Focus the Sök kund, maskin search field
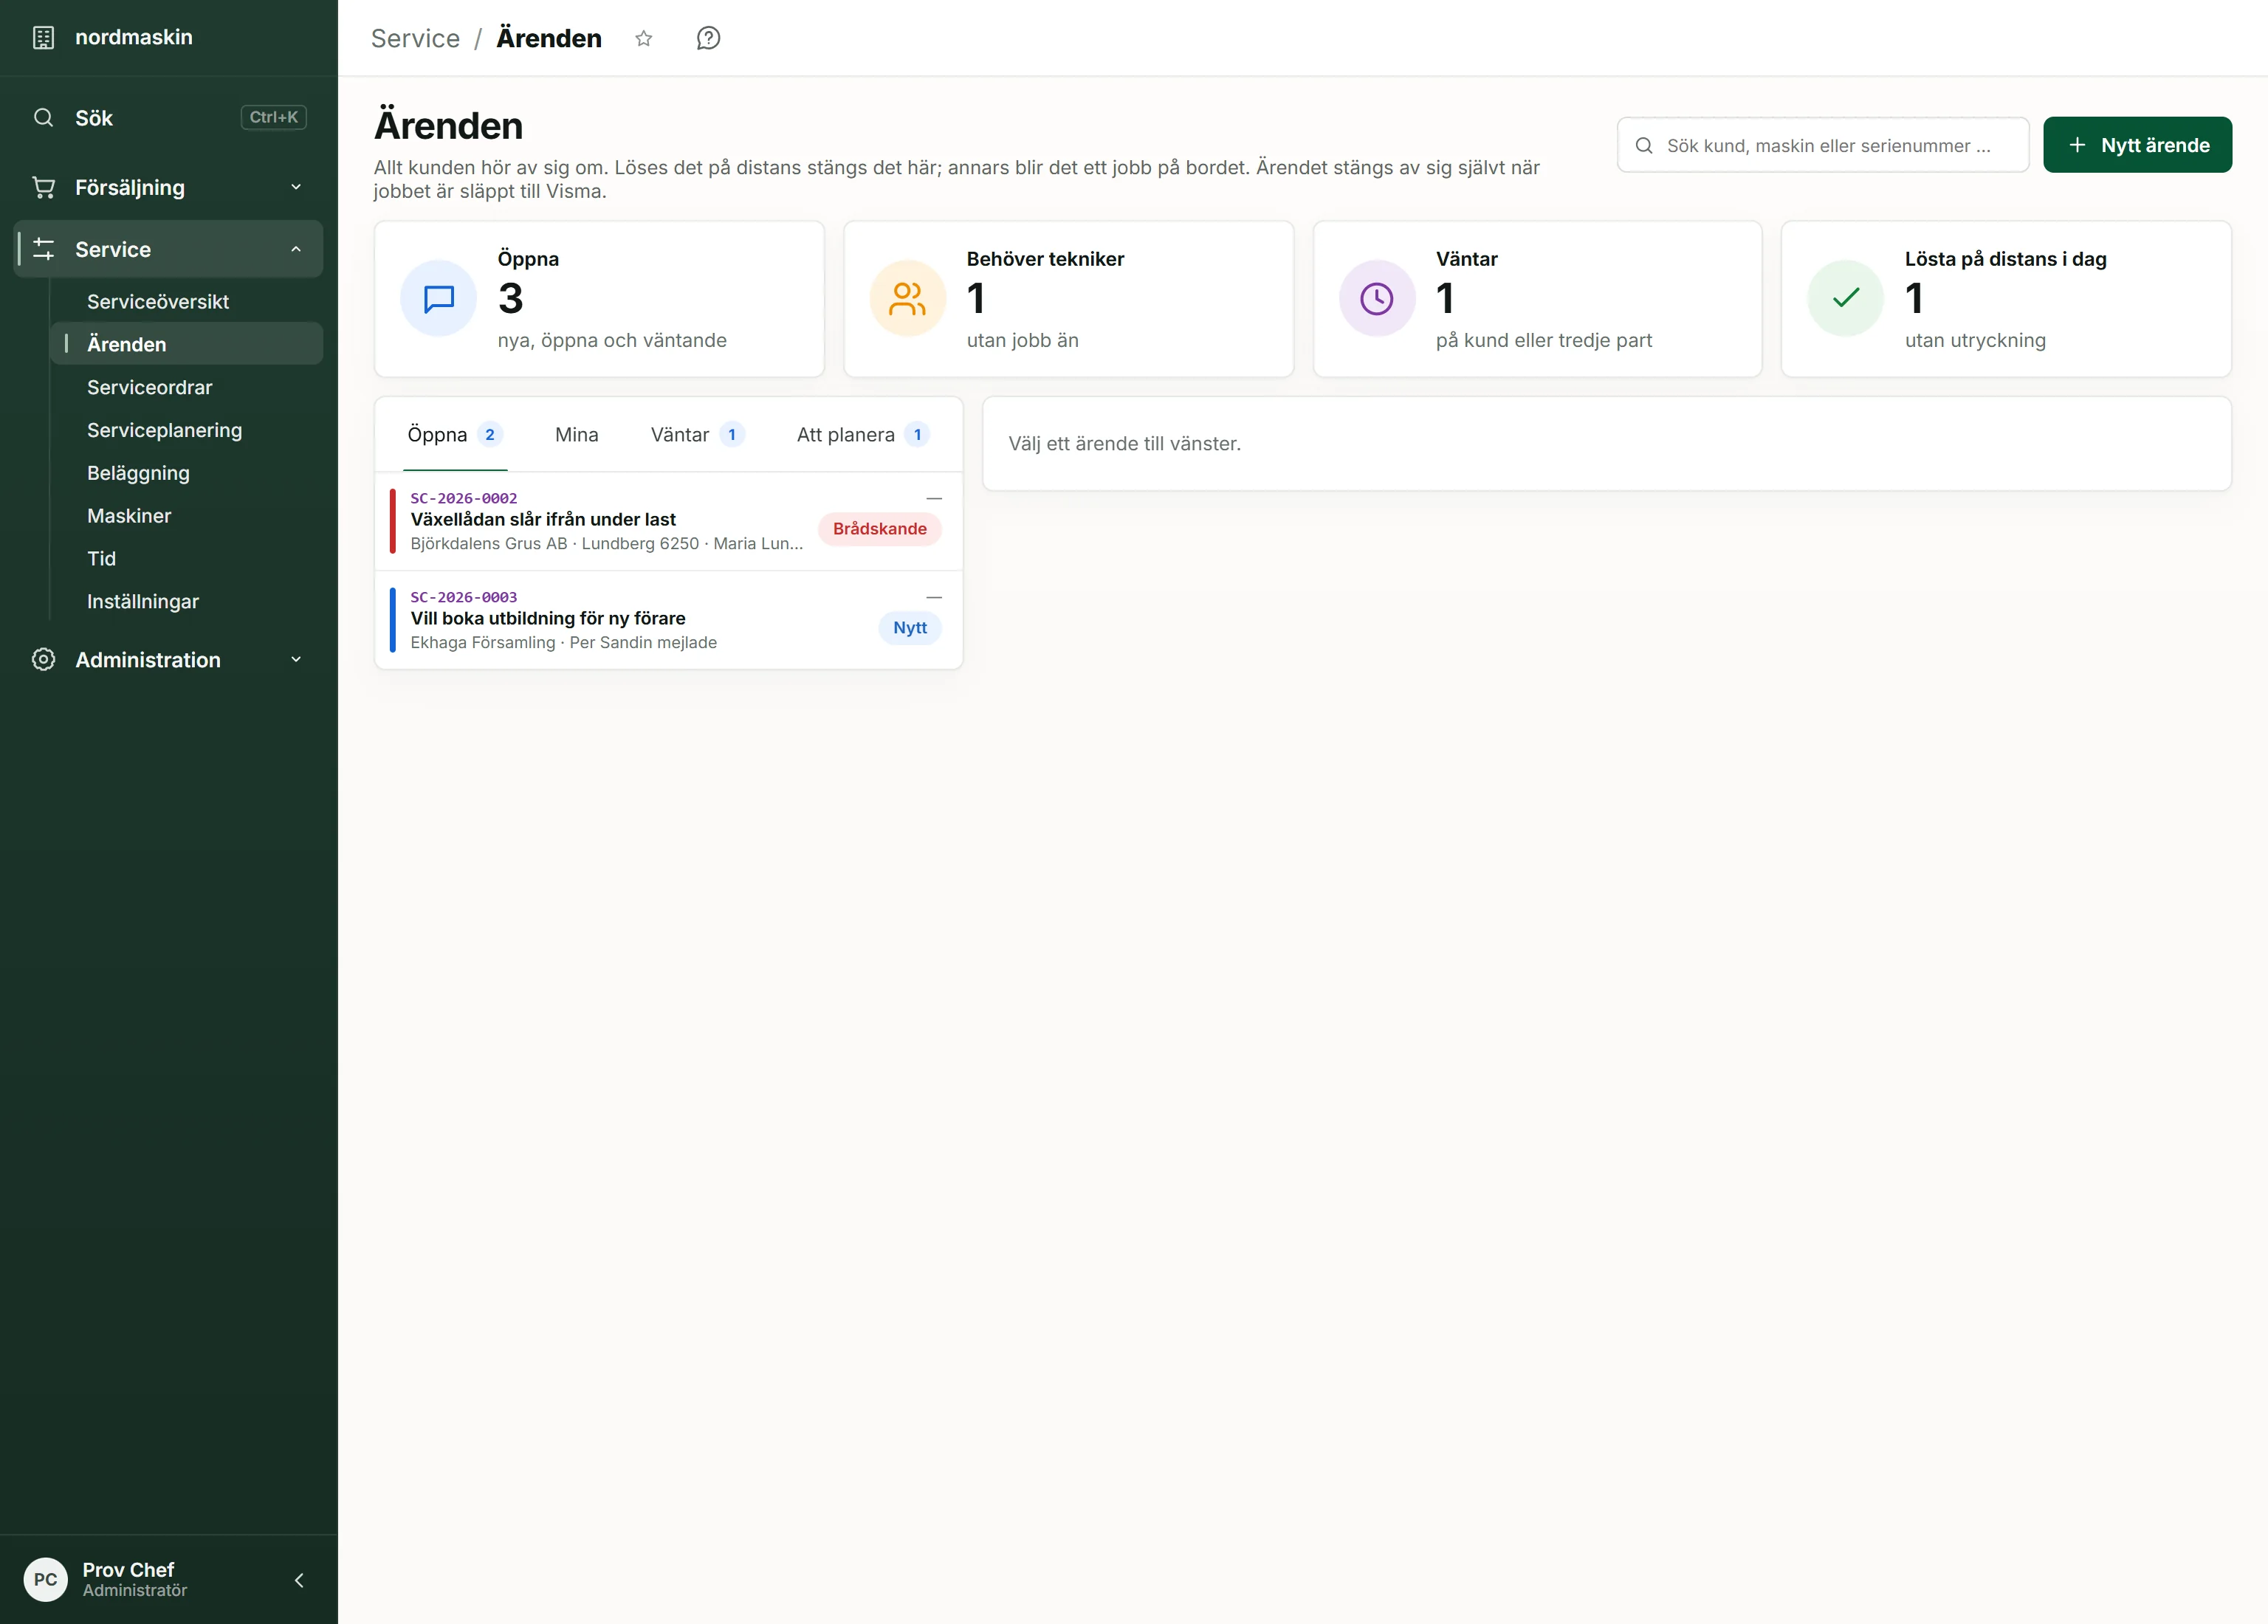 click(x=1822, y=145)
